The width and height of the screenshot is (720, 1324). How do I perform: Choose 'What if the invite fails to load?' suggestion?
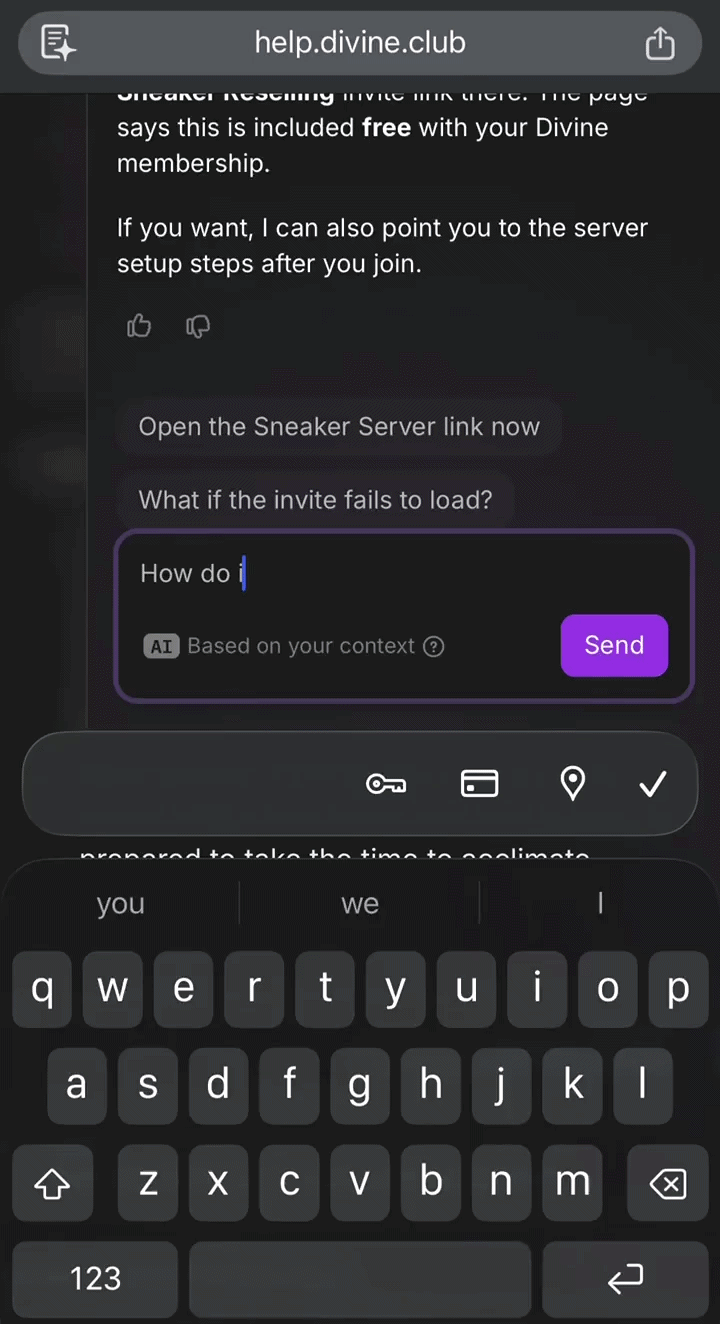tap(316, 499)
